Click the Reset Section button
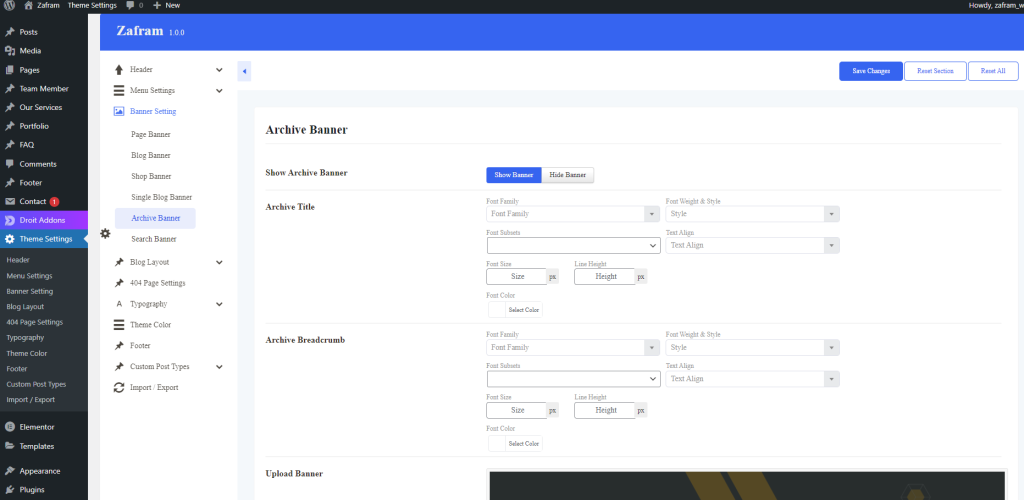This screenshot has height=500, width=1024. [935, 71]
